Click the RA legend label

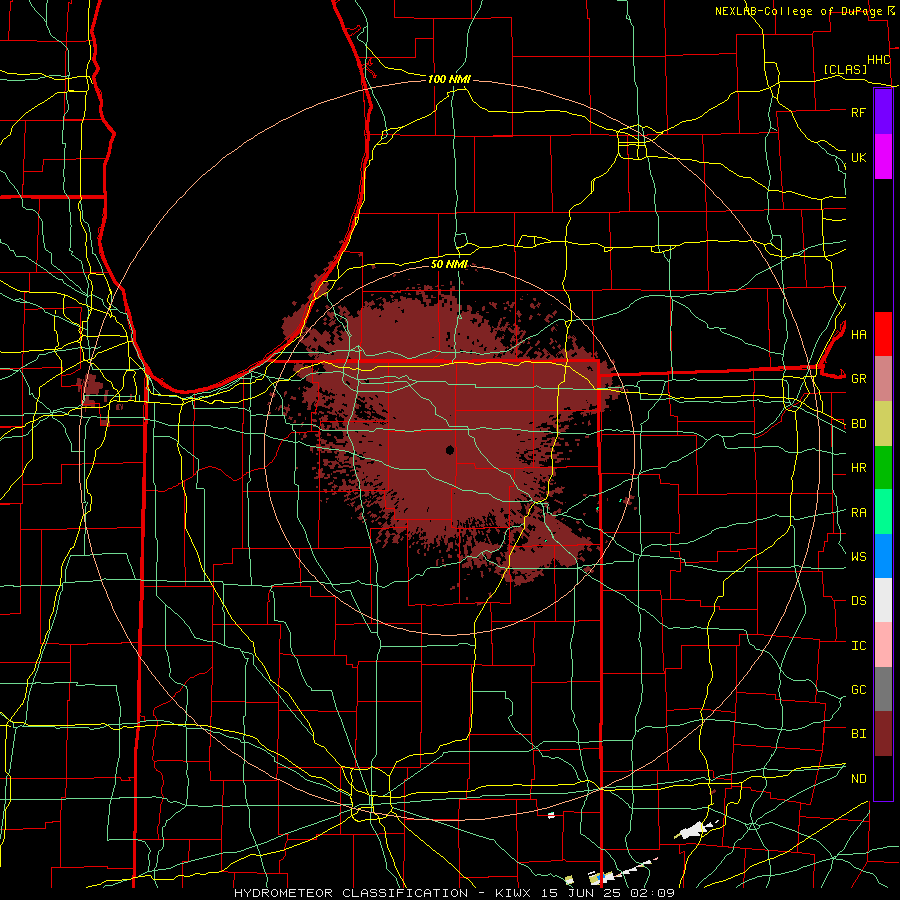point(858,513)
